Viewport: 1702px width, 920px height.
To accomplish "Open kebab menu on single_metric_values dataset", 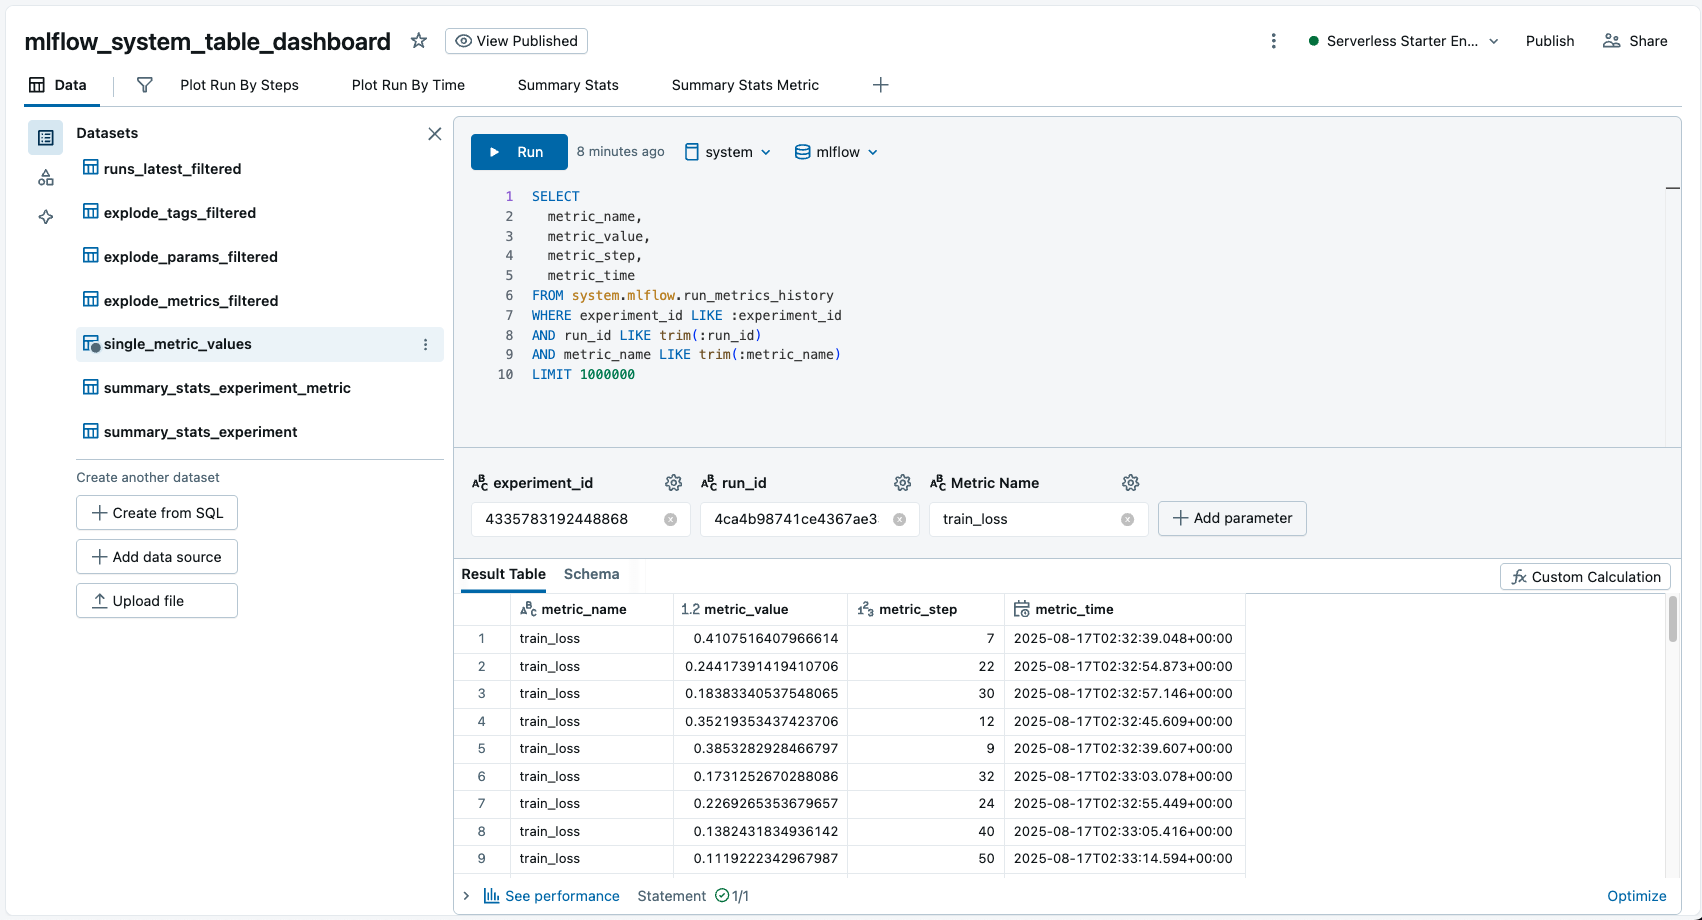I will pyautogui.click(x=426, y=344).
